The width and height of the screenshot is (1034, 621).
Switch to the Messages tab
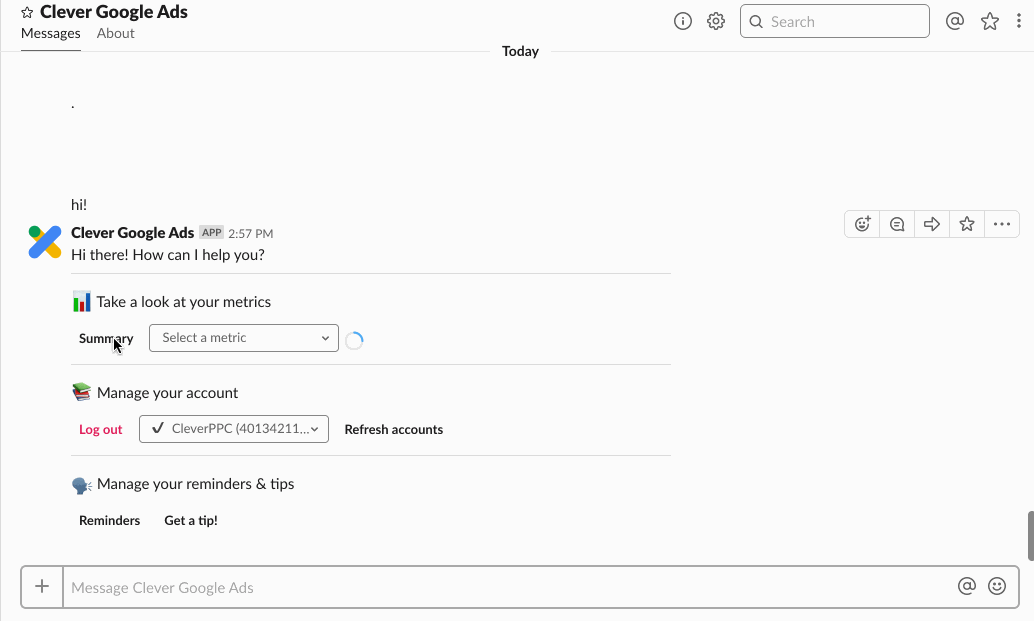[51, 33]
